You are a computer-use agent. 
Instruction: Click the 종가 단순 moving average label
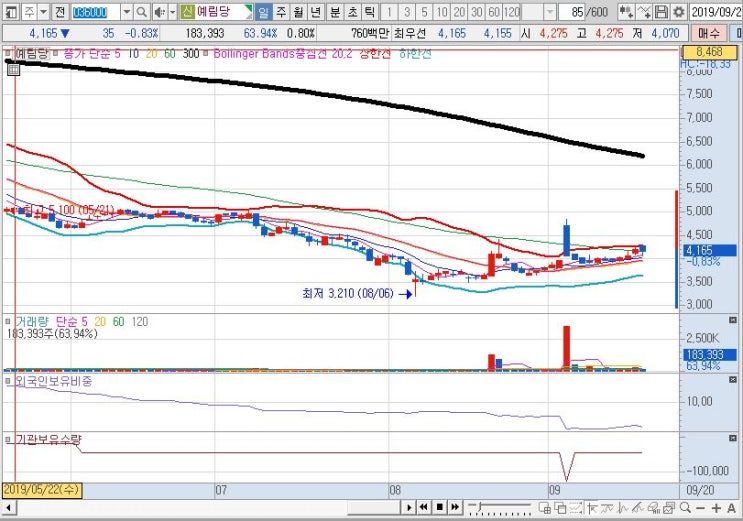(x=85, y=54)
